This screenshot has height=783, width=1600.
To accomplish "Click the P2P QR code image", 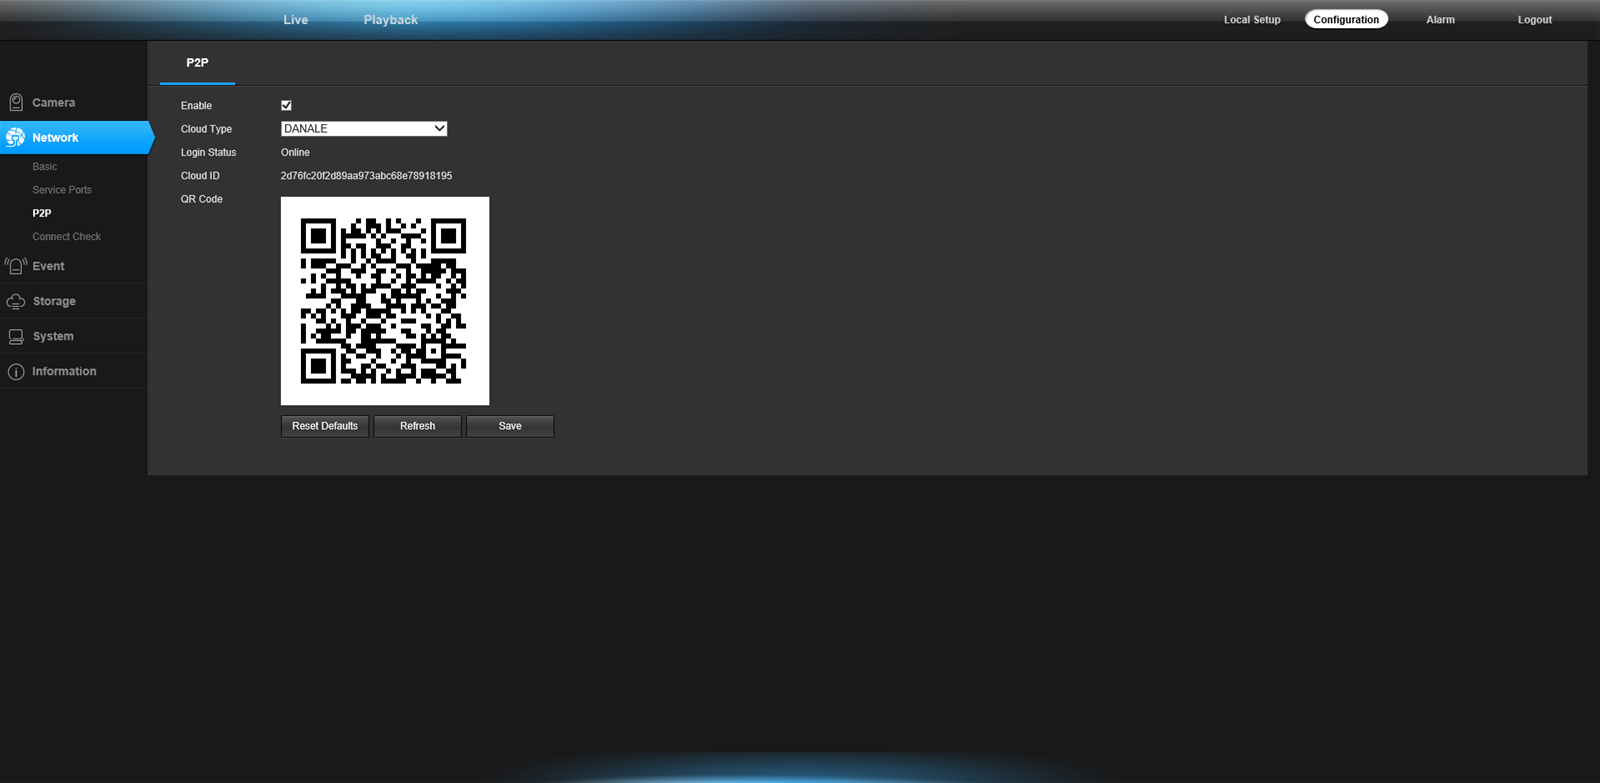I will (x=385, y=301).
